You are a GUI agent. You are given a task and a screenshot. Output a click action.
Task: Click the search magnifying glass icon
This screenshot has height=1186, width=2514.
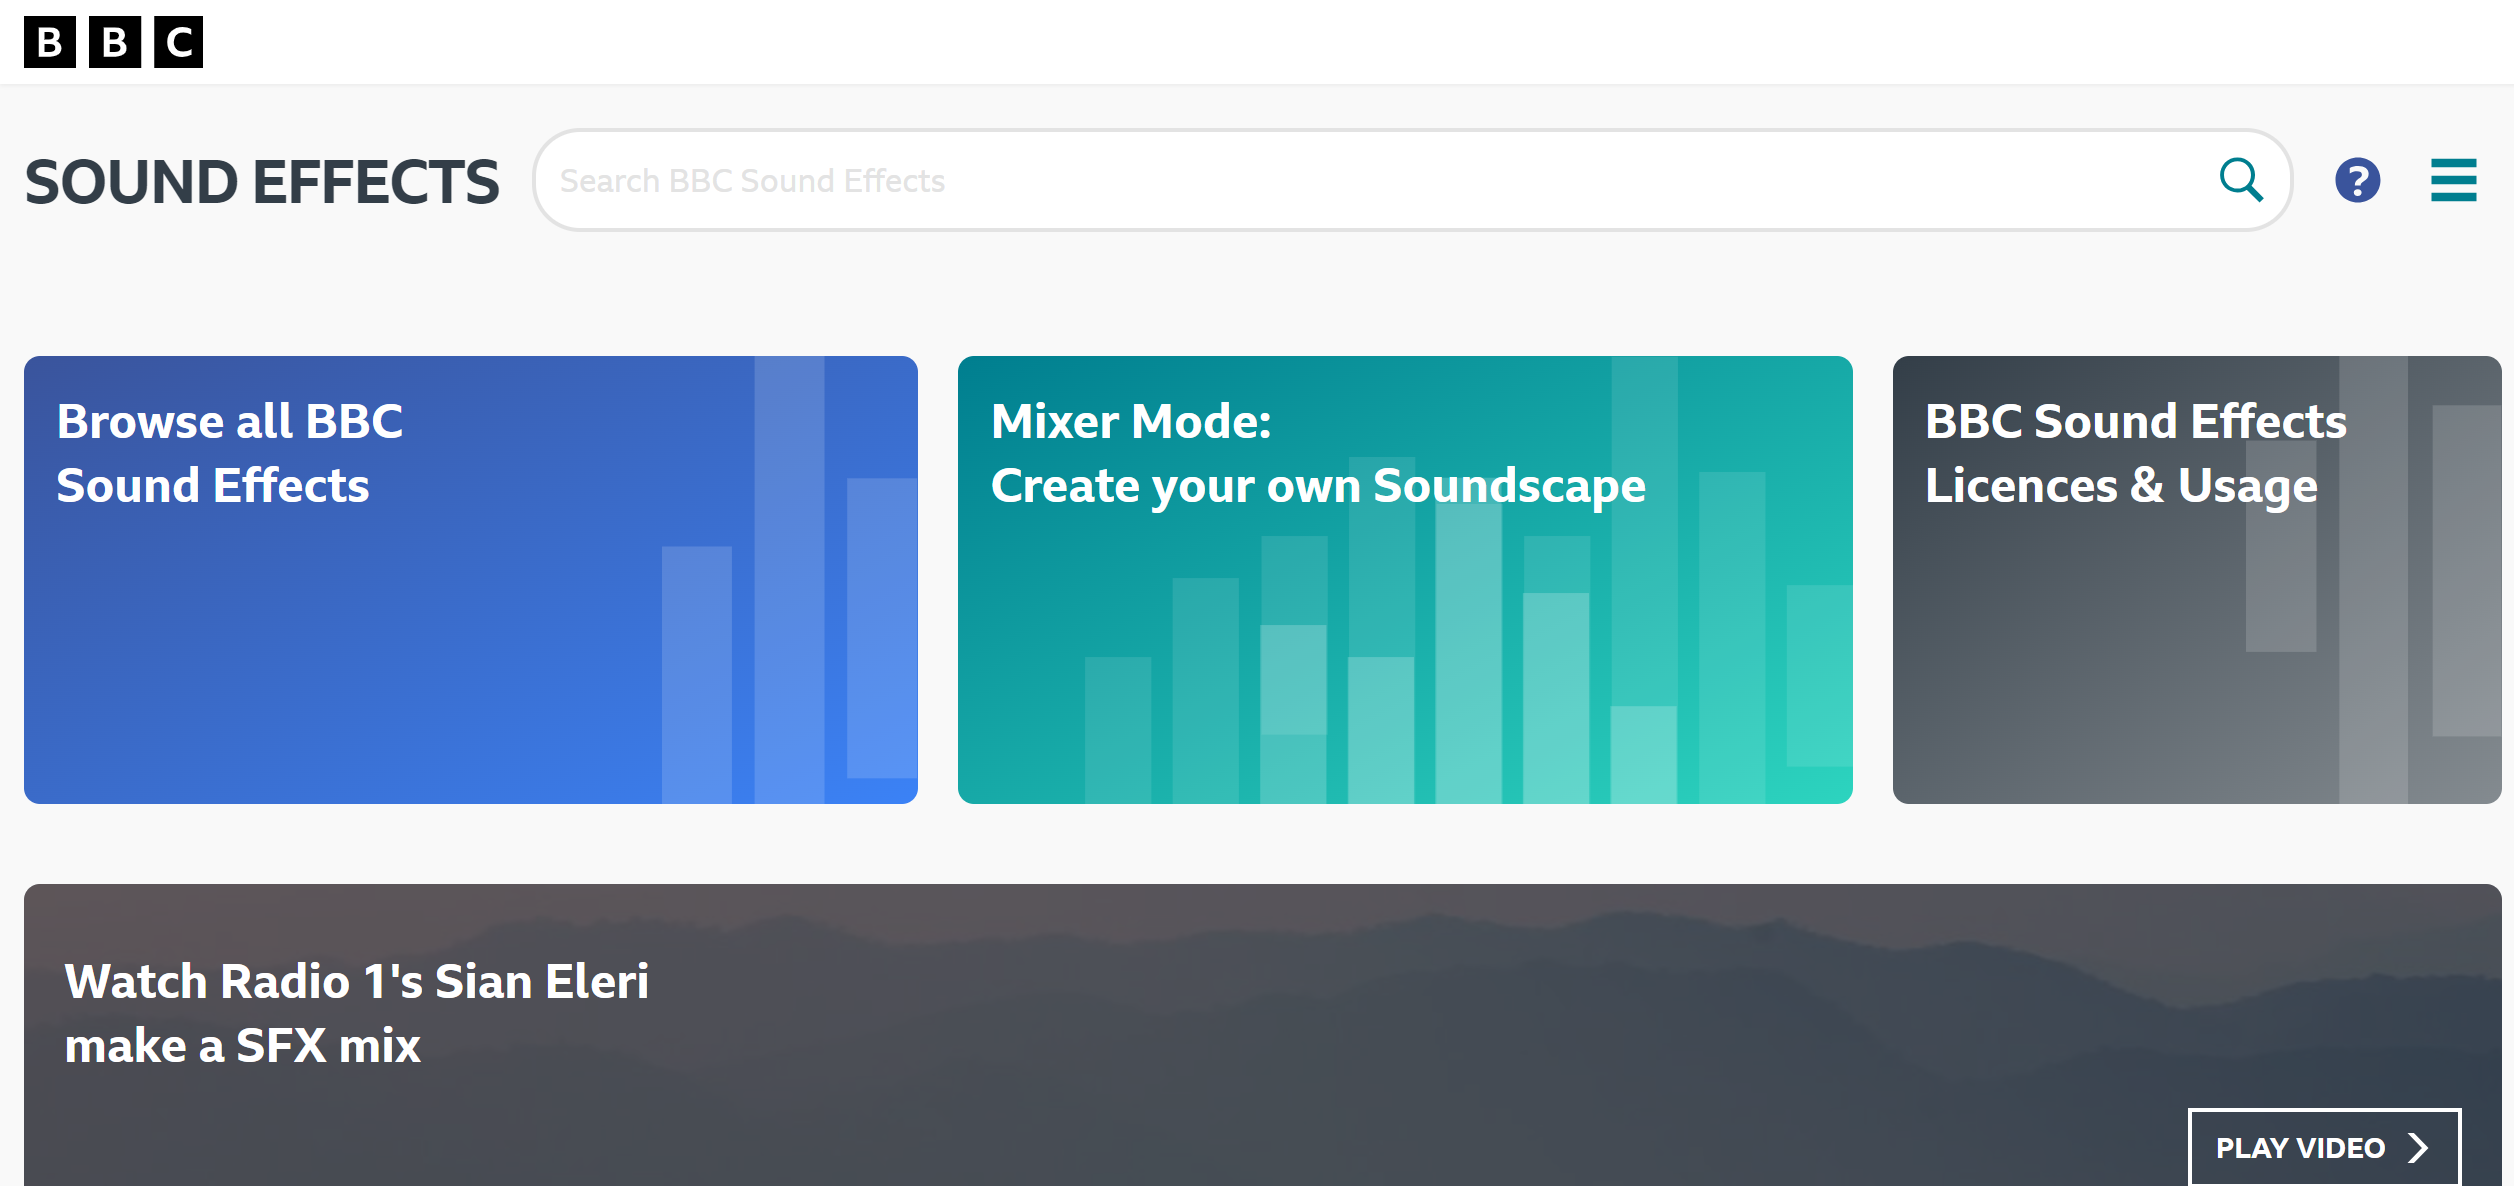pyautogui.click(x=2241, y=180)
